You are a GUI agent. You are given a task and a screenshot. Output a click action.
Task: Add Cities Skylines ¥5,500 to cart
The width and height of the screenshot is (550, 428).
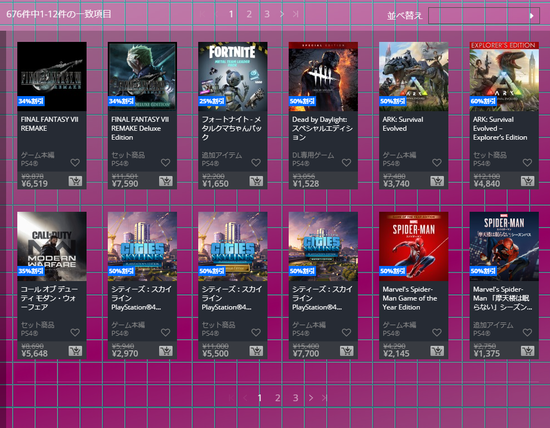(x=256, y=351)
